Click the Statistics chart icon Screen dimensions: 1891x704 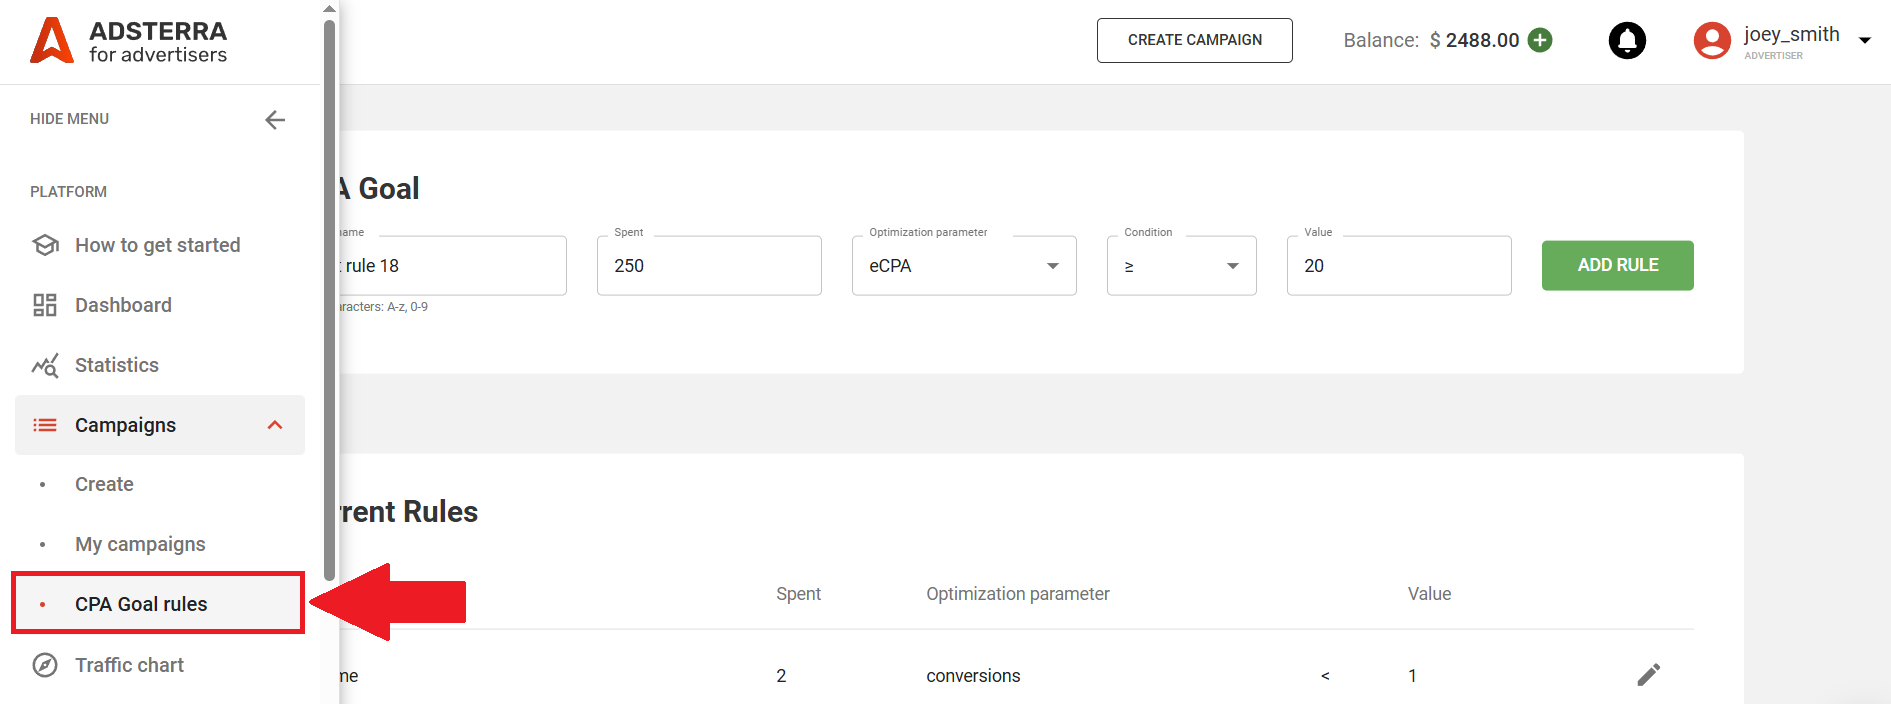[45, 365]
